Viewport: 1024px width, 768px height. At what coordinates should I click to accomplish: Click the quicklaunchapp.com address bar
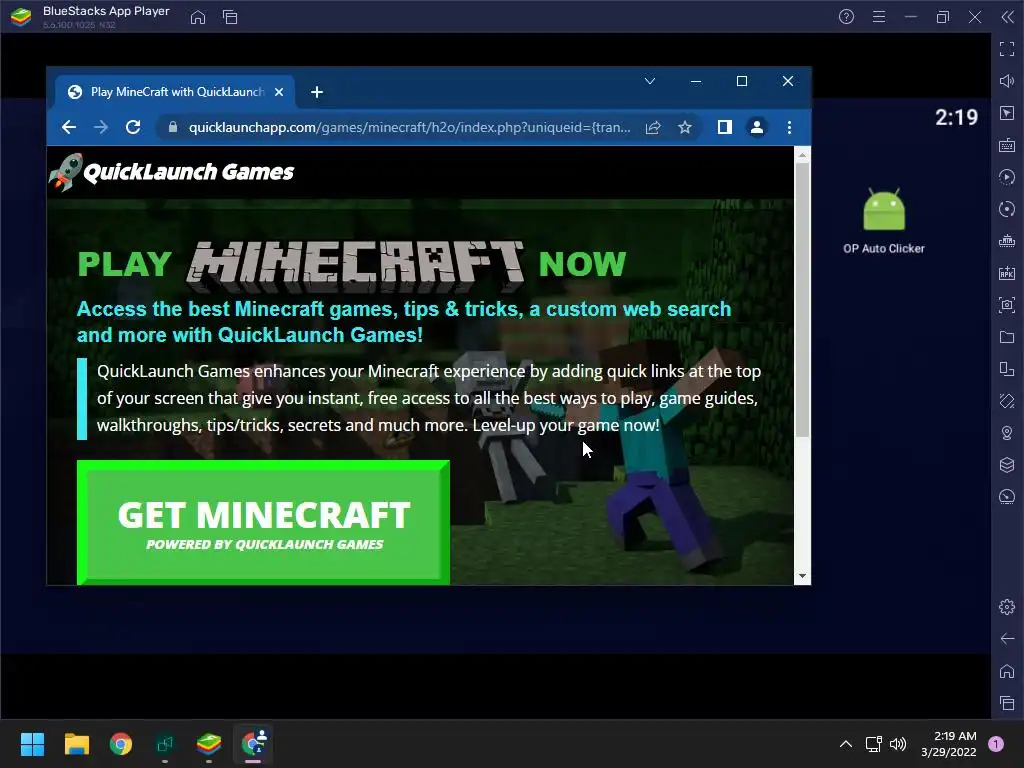point(409,127)
